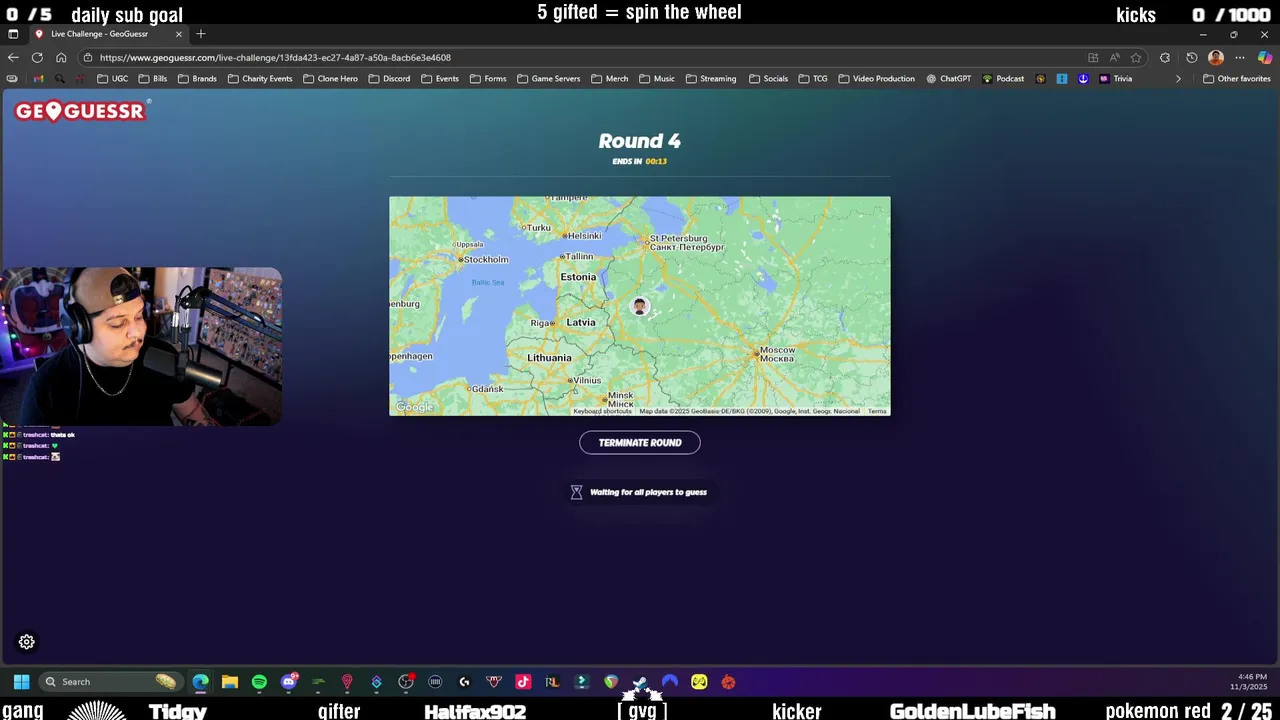Open the Forms bookmarks folder
Image resolution: width=1280 pixels, height=720 pixels.
point(488,79)
